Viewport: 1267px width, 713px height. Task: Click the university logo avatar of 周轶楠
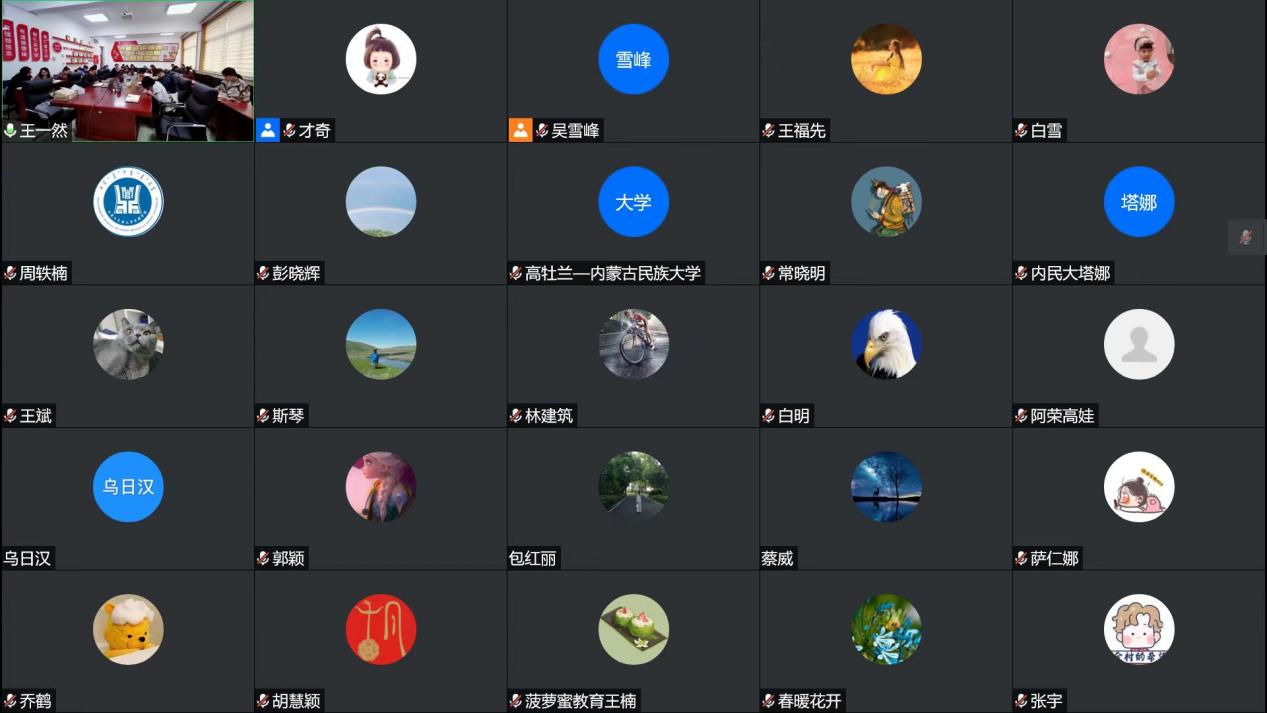[128, 202]
